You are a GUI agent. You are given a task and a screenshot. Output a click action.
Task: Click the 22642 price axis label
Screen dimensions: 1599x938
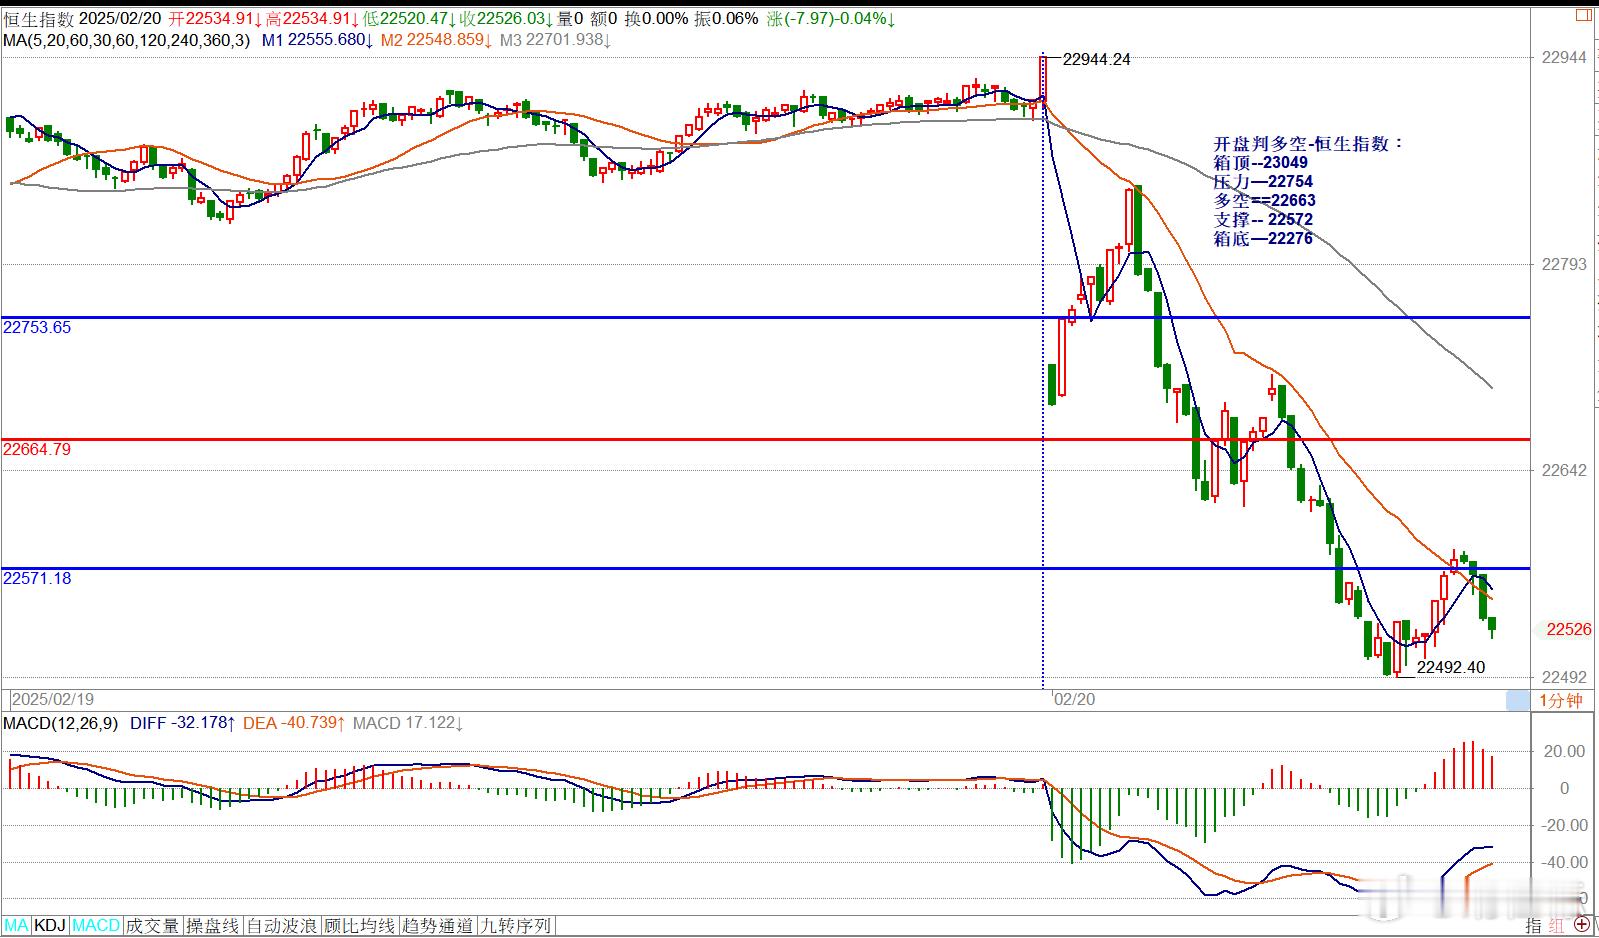(x=1564, y=470)
